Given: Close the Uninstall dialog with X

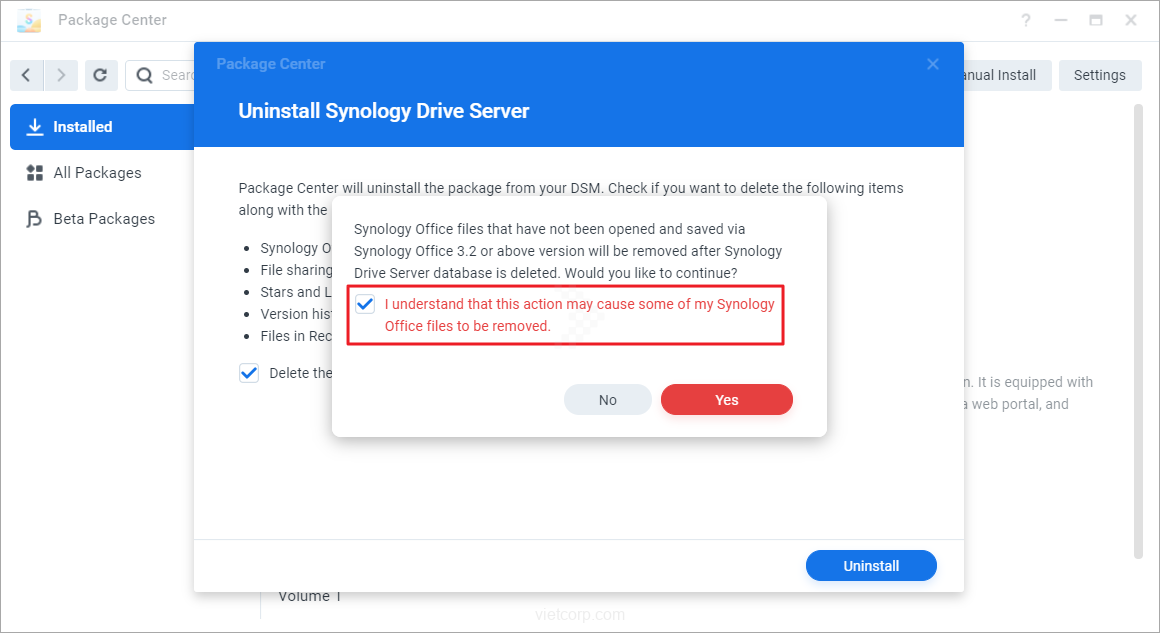Looking at the screenshot, I should click(933, 64).
